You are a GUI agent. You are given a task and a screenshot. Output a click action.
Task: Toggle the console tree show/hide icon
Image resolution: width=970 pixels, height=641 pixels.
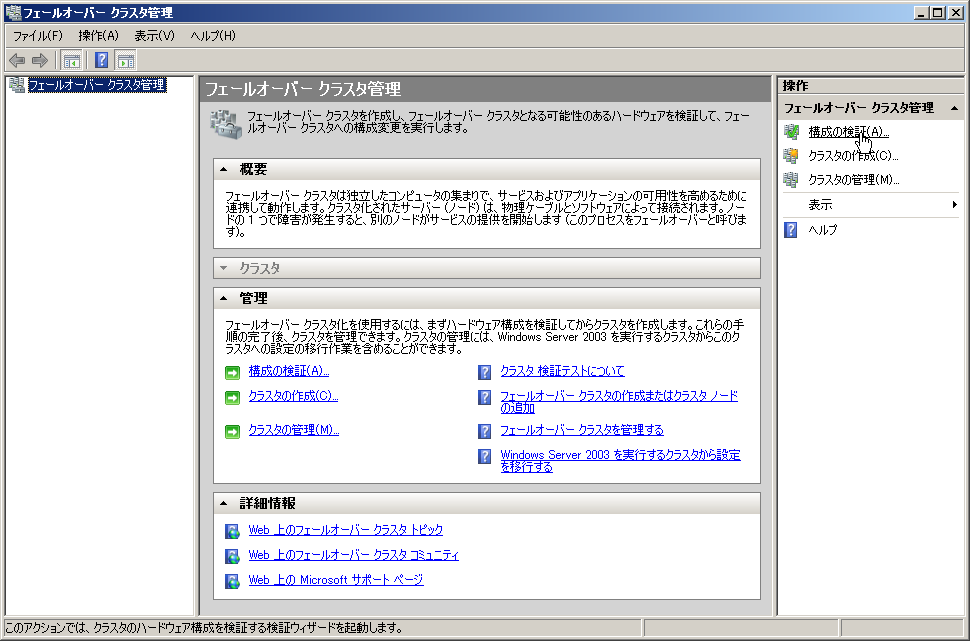(x=72, y=61)
